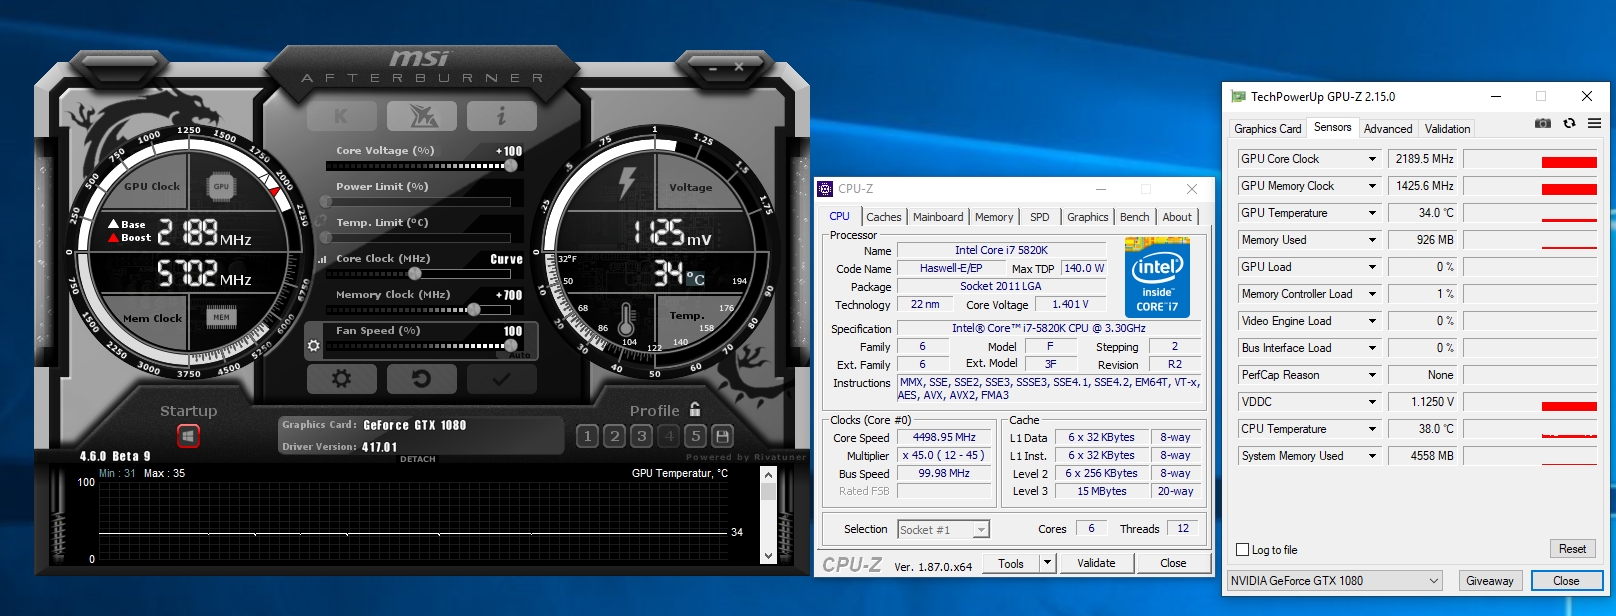Enable Log to file checkbox in GPU-Z

[1243, 549]
